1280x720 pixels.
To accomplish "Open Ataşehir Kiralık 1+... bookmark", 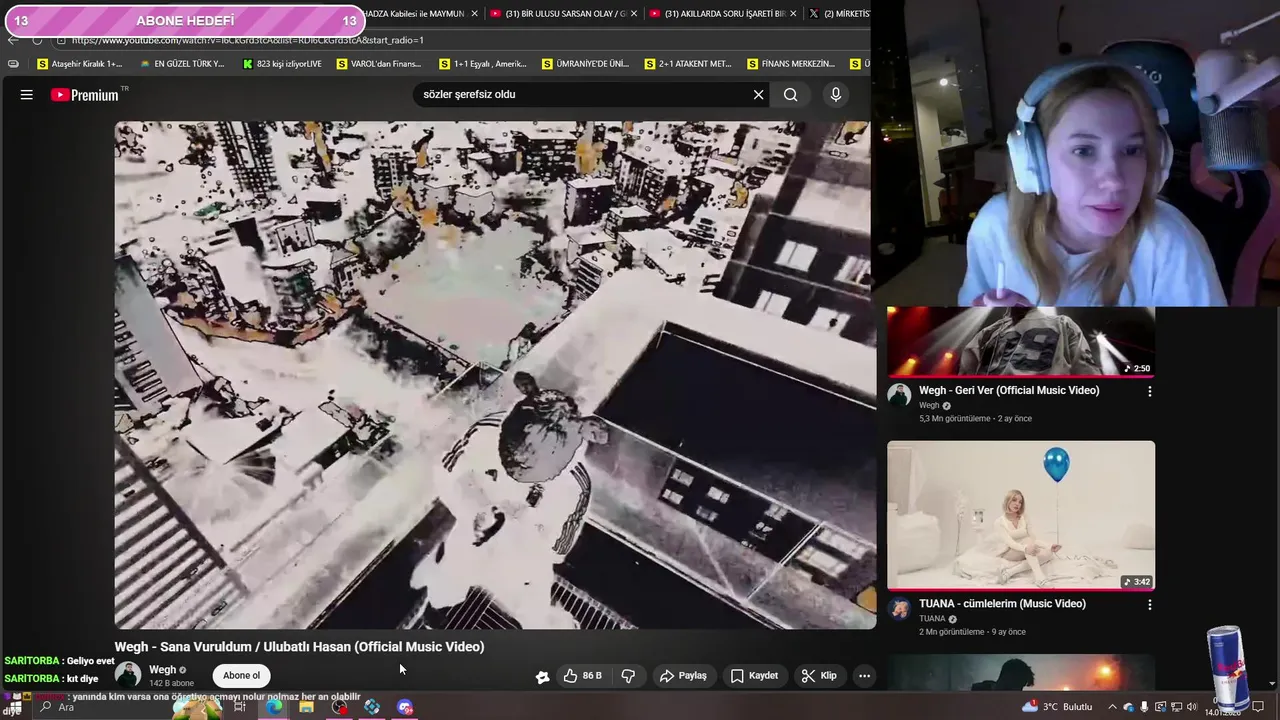I will click(x=79, y=64).
